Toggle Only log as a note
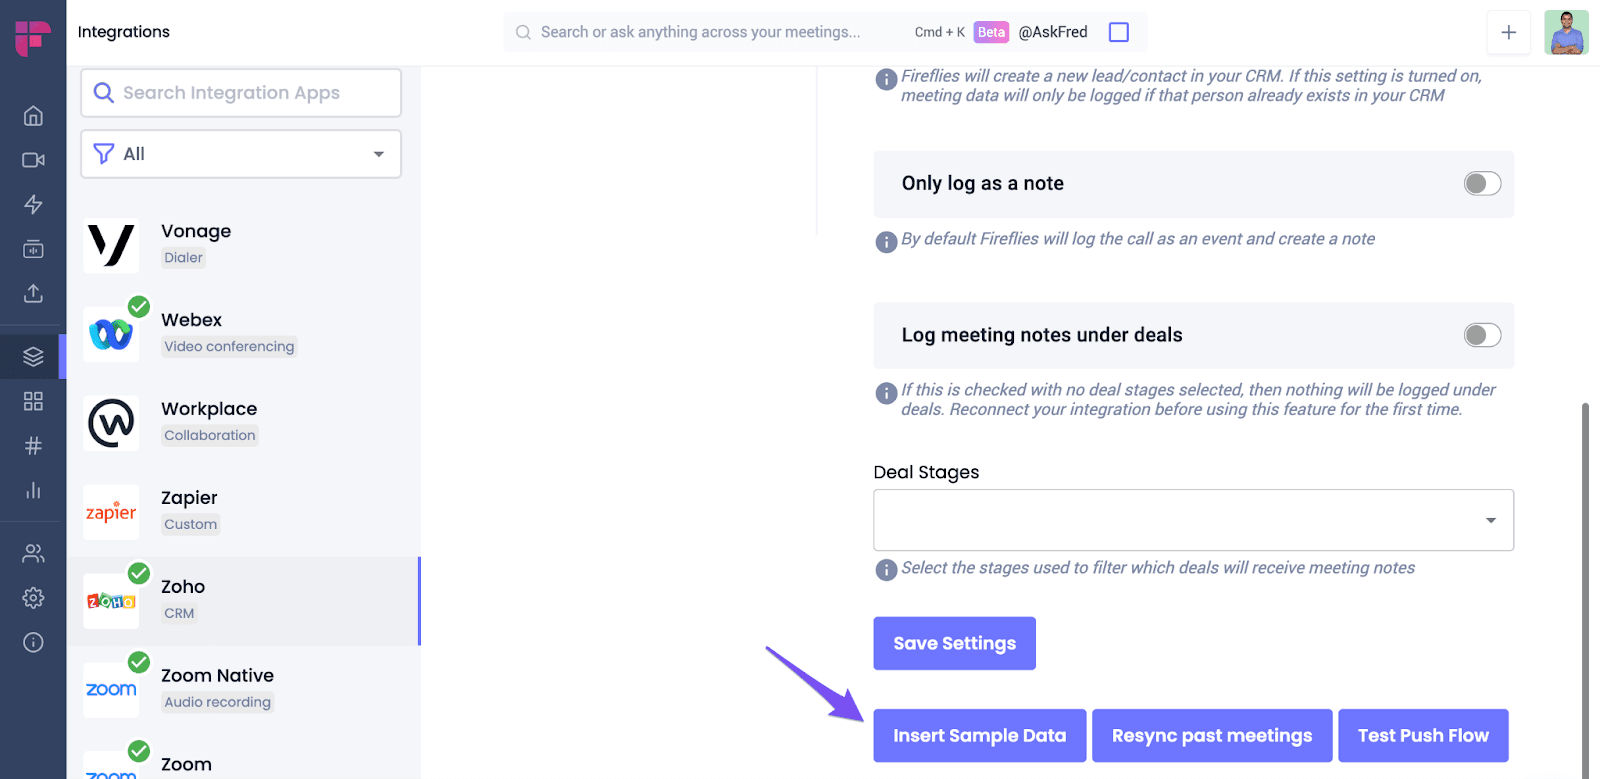1600x779 pixels. (1482, 183)
